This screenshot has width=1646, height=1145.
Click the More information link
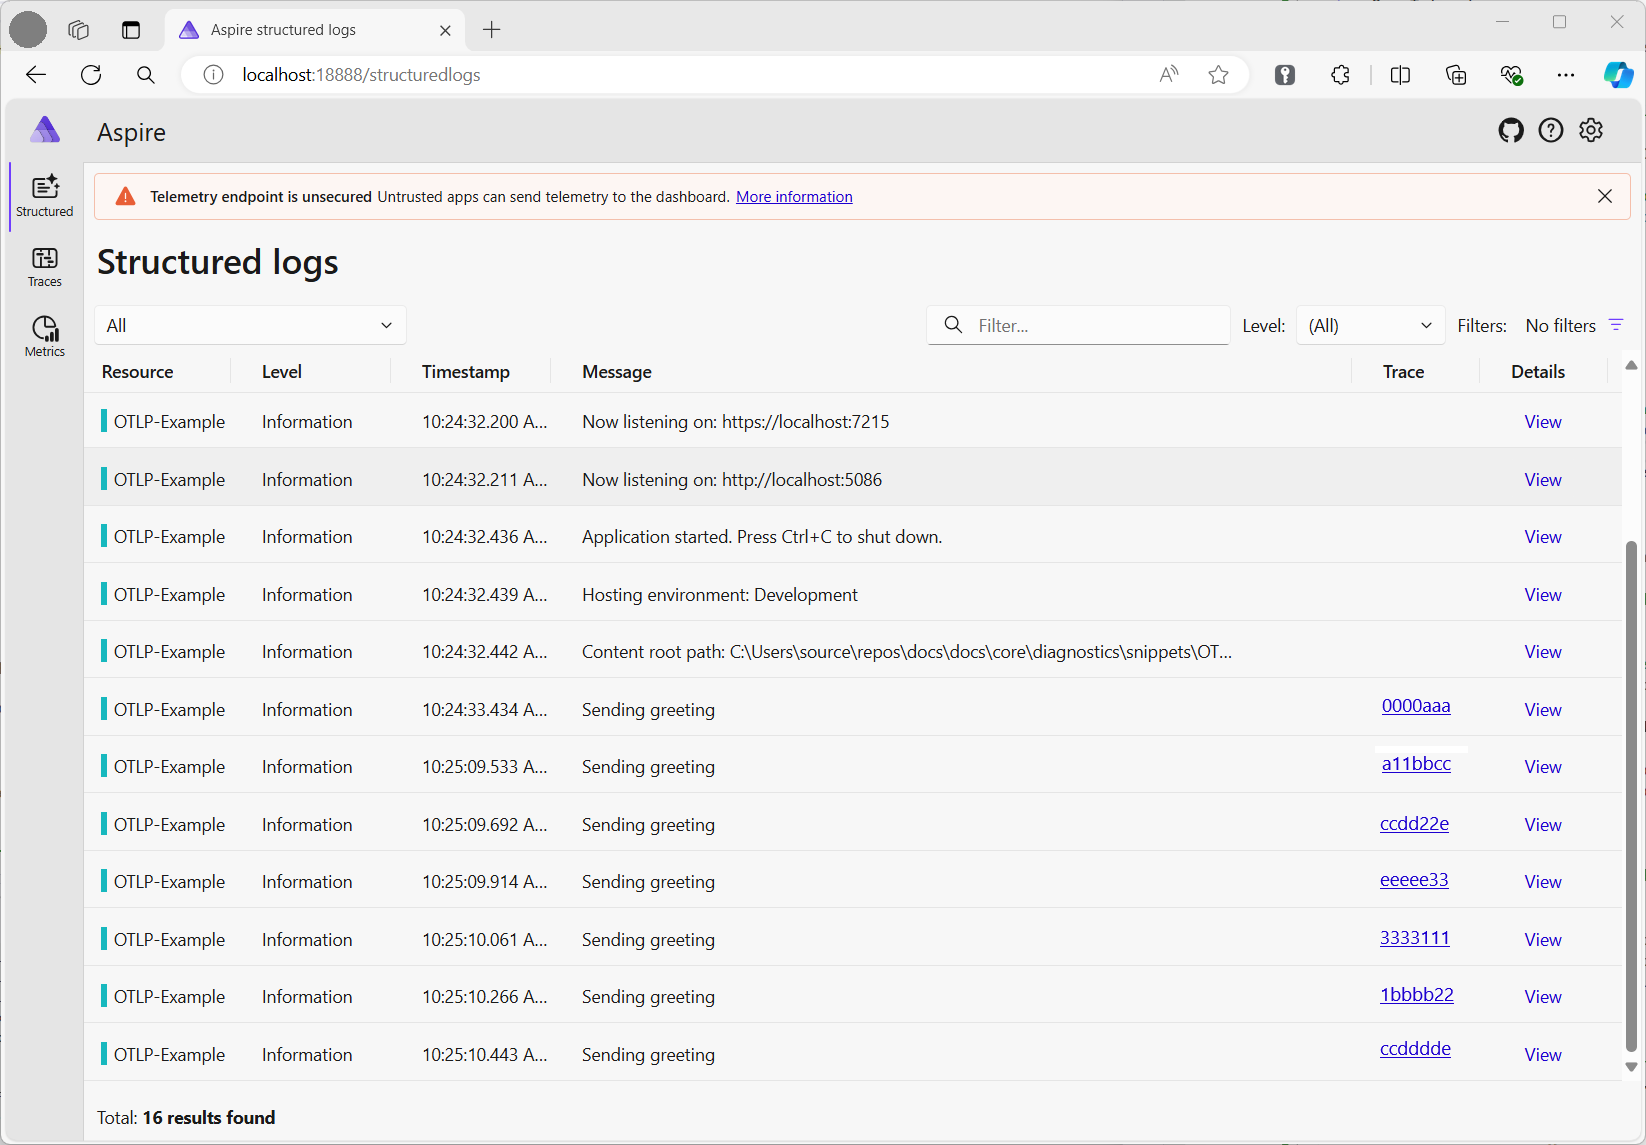click(x=794, y=197)
